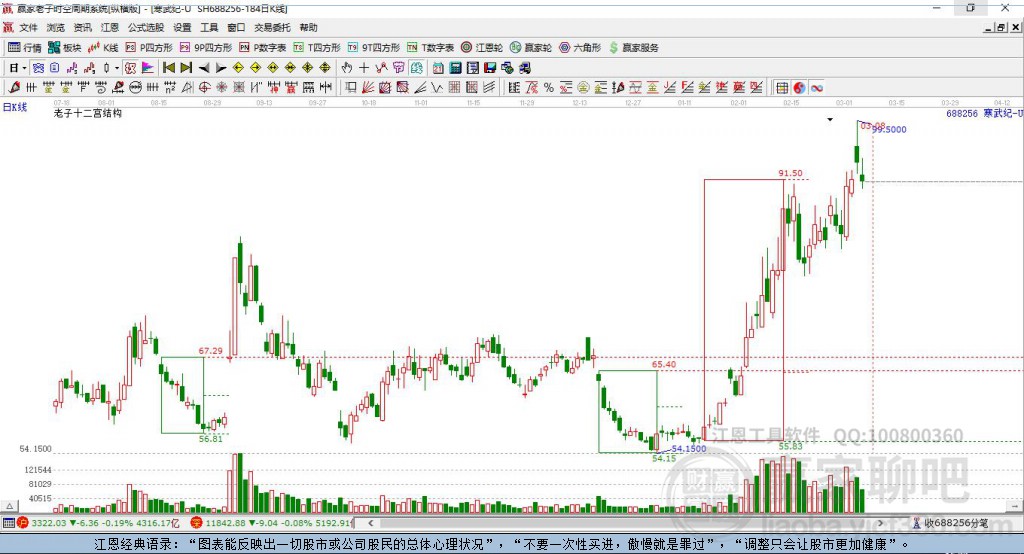The width and height of the screenshot is (1024, 554).
Task: Open the calculator icon
Action: pos(455,68)
